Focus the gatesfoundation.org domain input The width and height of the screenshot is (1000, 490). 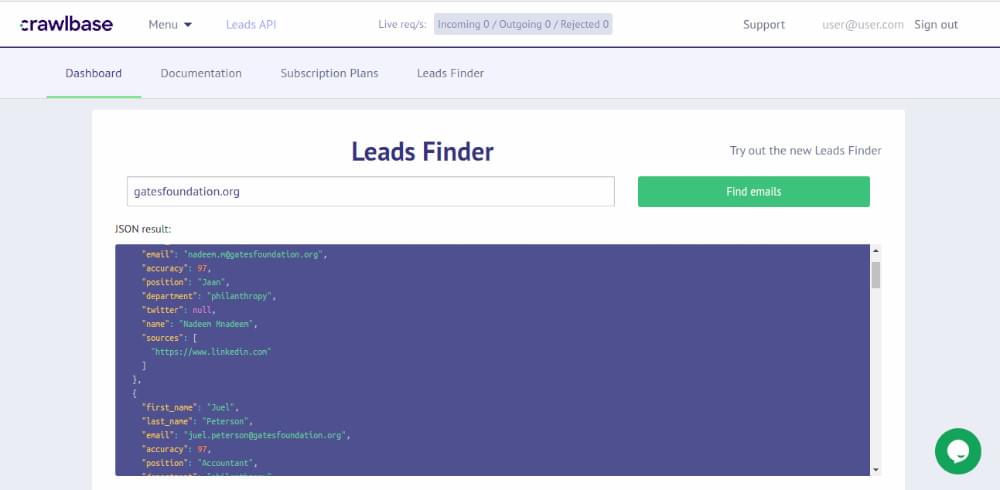coord(371,191)
